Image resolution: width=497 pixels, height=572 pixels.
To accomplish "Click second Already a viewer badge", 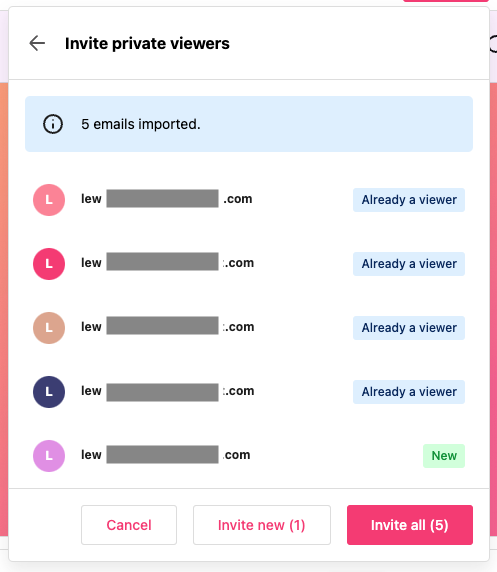I will pos(409,264).
